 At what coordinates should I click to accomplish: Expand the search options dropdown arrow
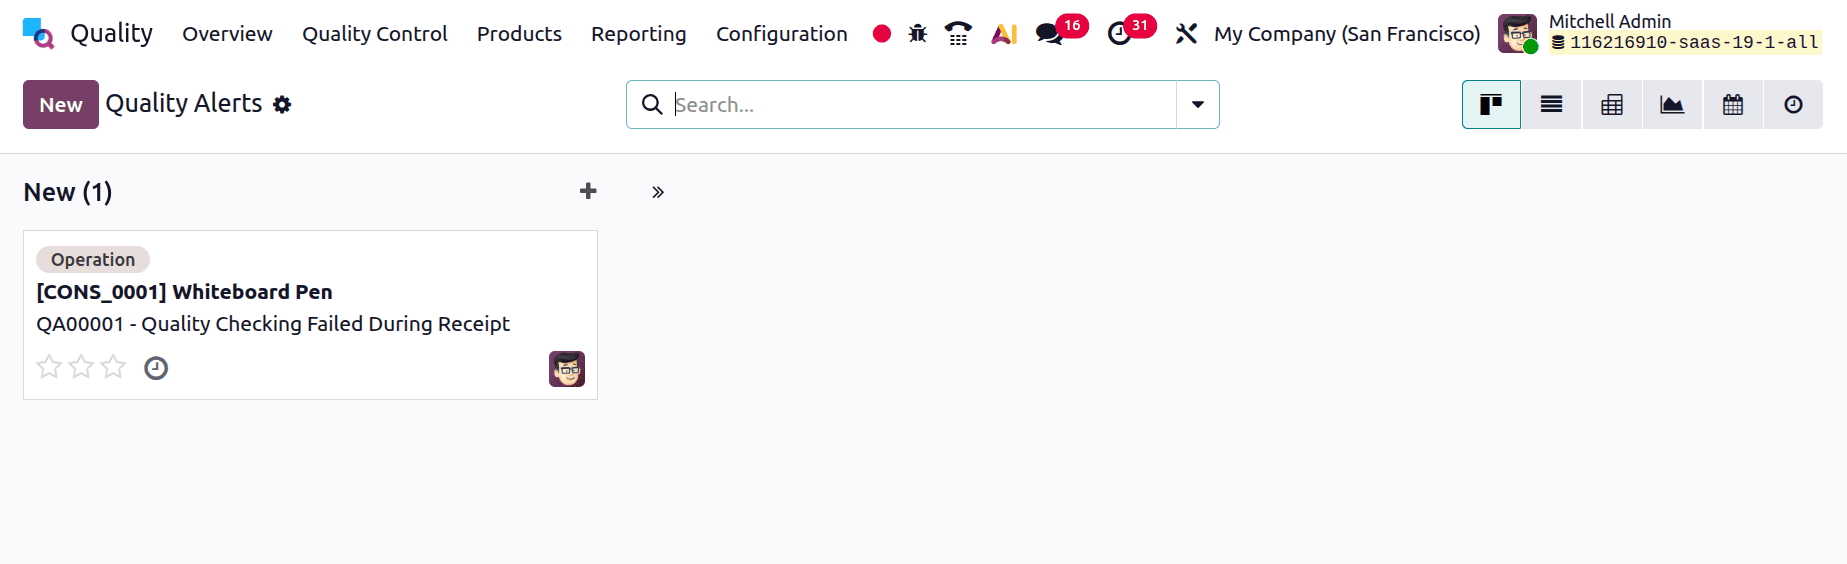pos(1198,104)
